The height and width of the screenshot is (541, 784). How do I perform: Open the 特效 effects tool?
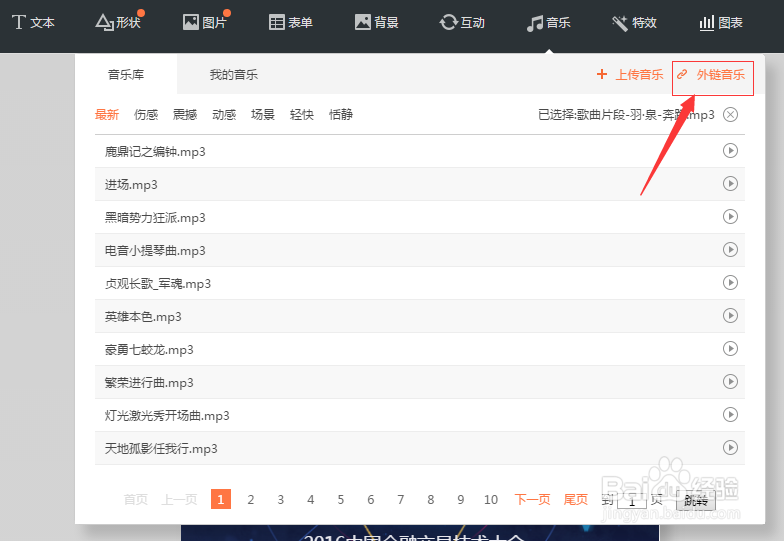click(634, 22)
